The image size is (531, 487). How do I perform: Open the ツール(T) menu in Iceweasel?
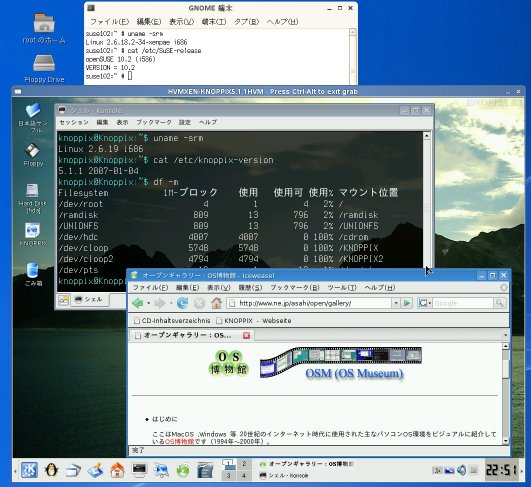[342, 288]
